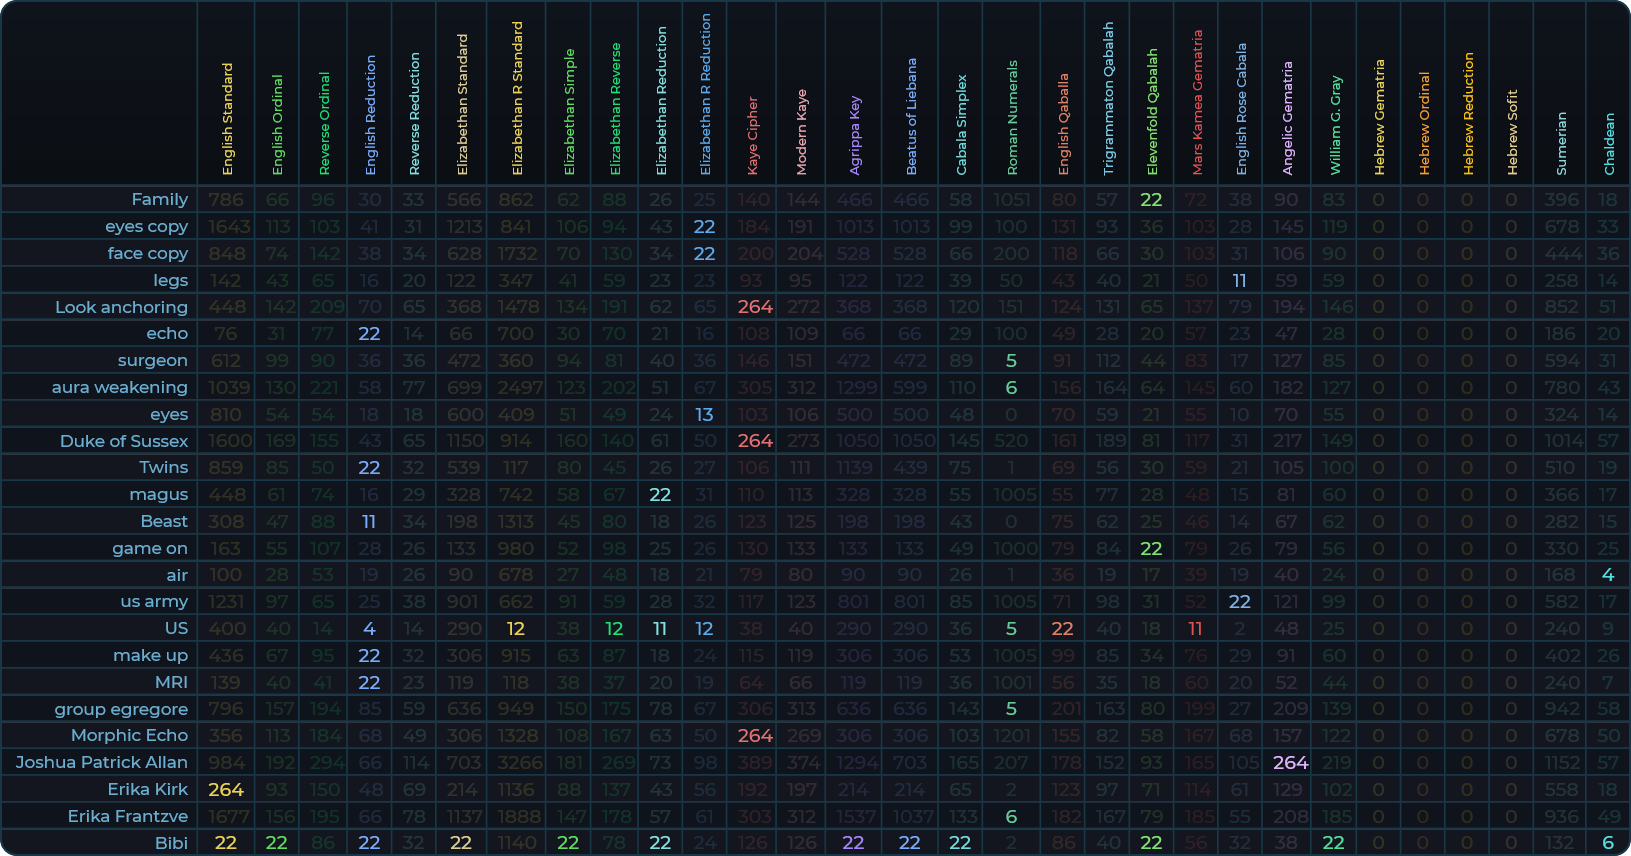Click the orange 22 in the US row
Image resolution: width=1631 pixels, height=856 pixels.
[x=1062, y=629]
